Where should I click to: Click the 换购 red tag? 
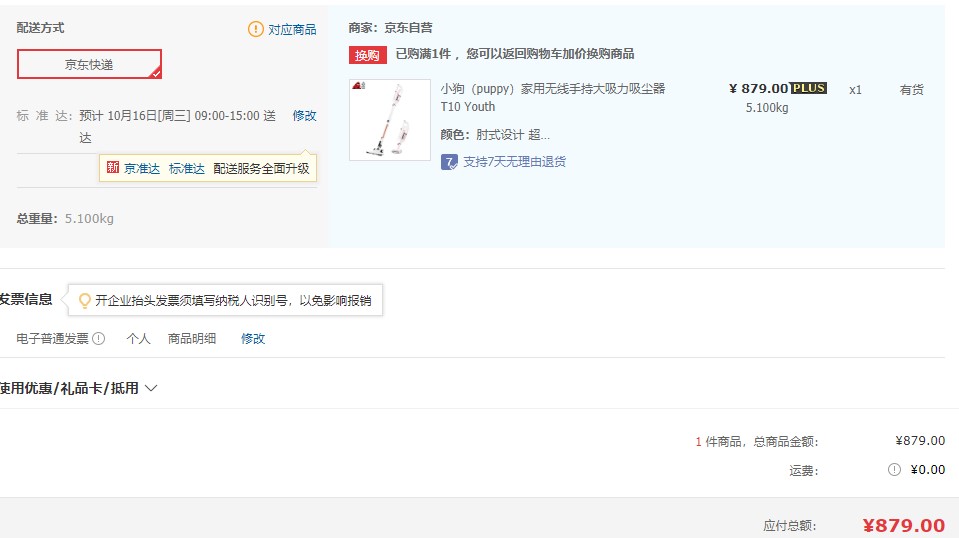[x=368, y=55]
